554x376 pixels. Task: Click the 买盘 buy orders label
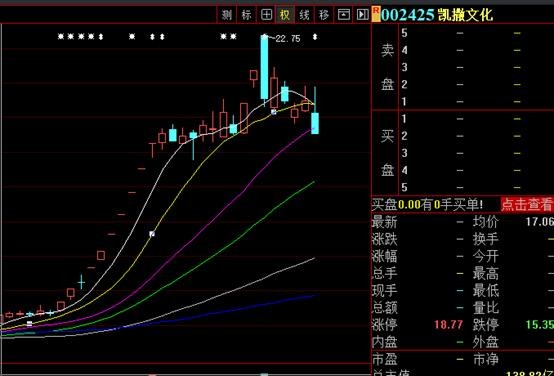pos(388,153)
